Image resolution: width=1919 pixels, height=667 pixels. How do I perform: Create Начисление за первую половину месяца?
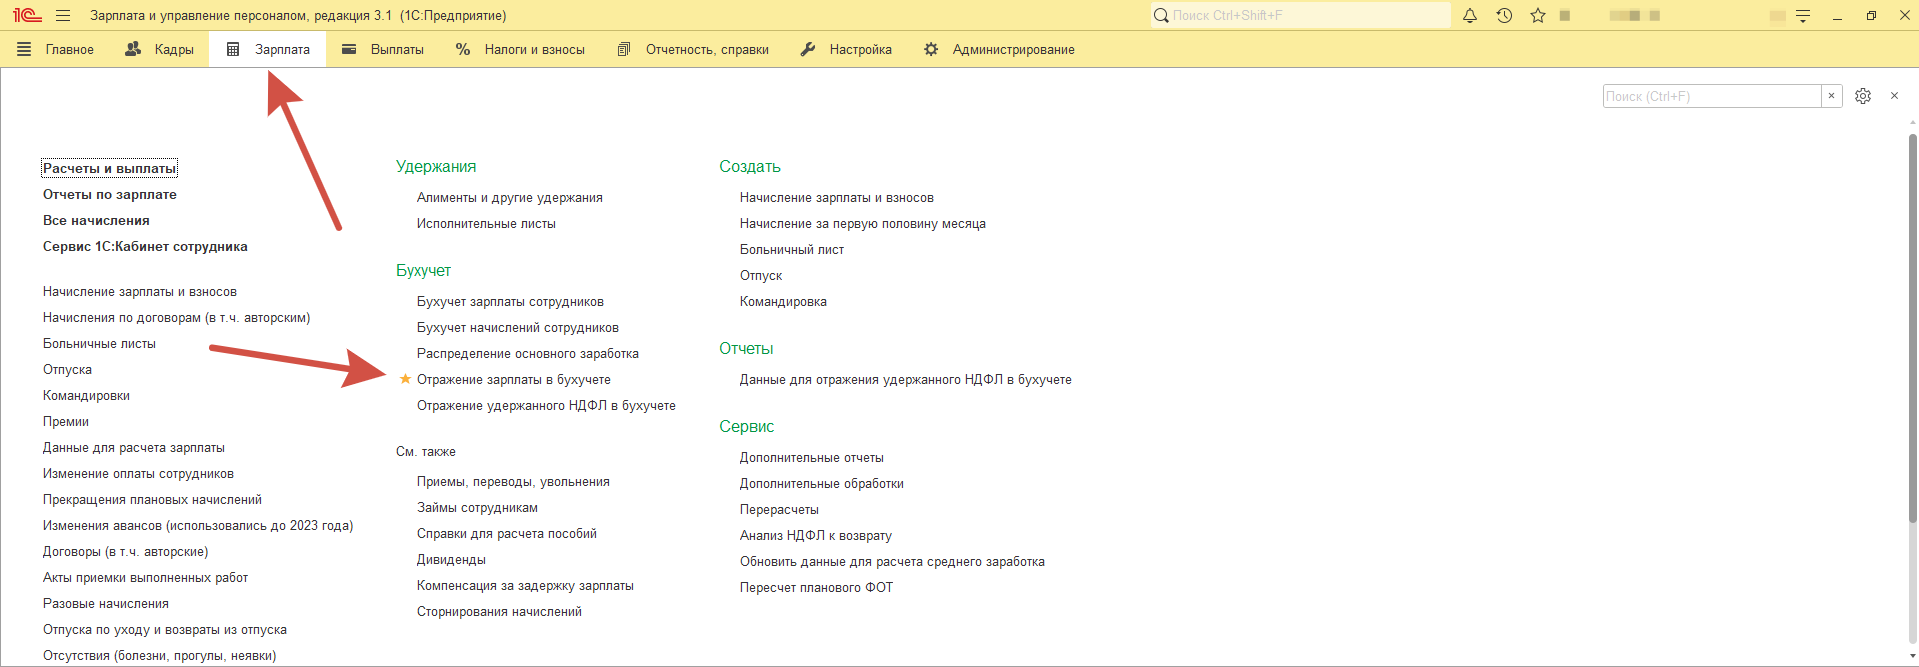[x=862, y=224]
